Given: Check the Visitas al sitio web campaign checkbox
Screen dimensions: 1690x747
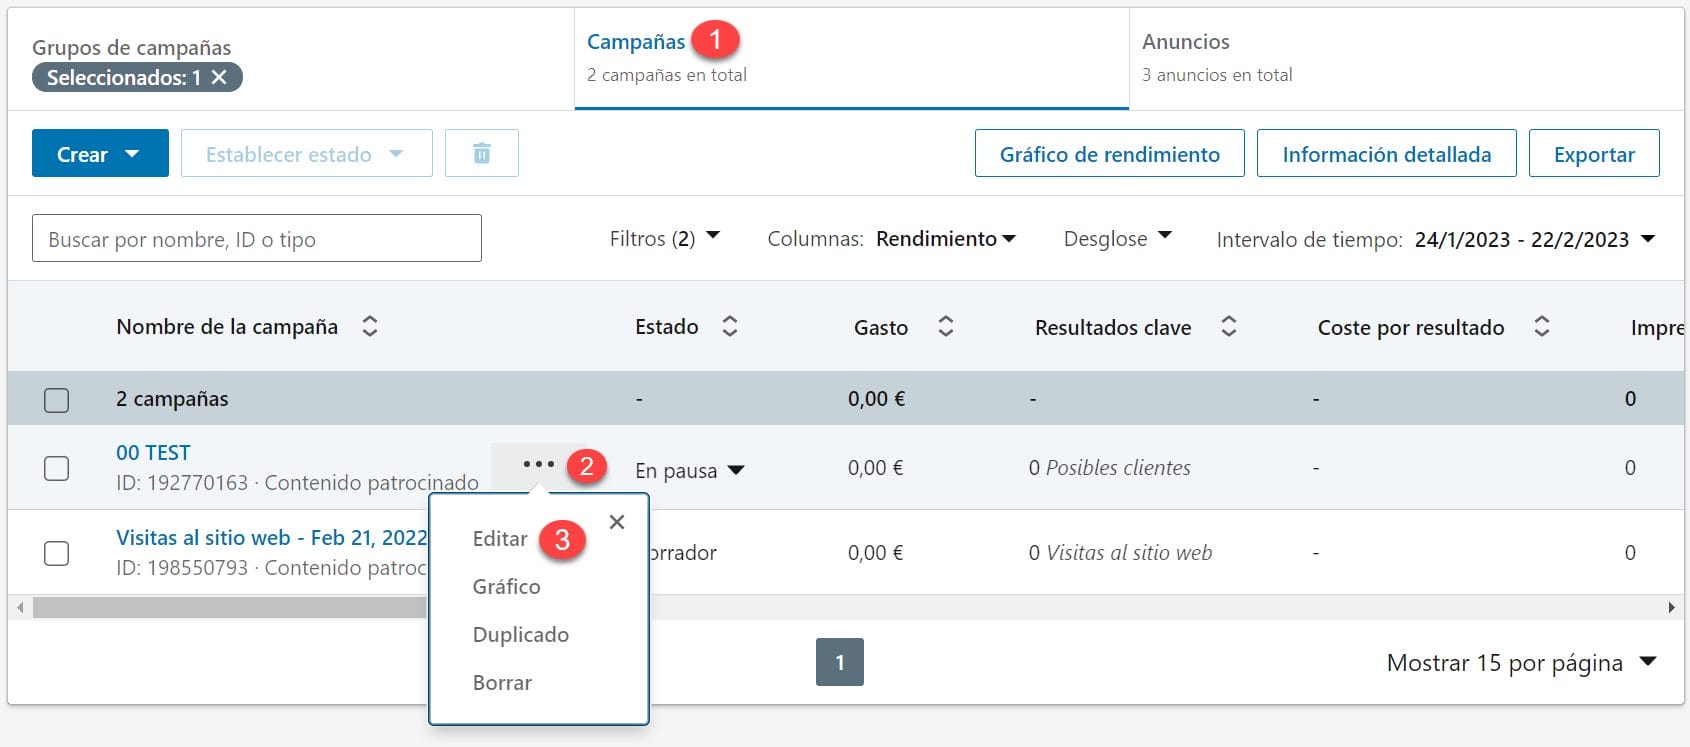Looking at the screenshot, I should [57, 553].
